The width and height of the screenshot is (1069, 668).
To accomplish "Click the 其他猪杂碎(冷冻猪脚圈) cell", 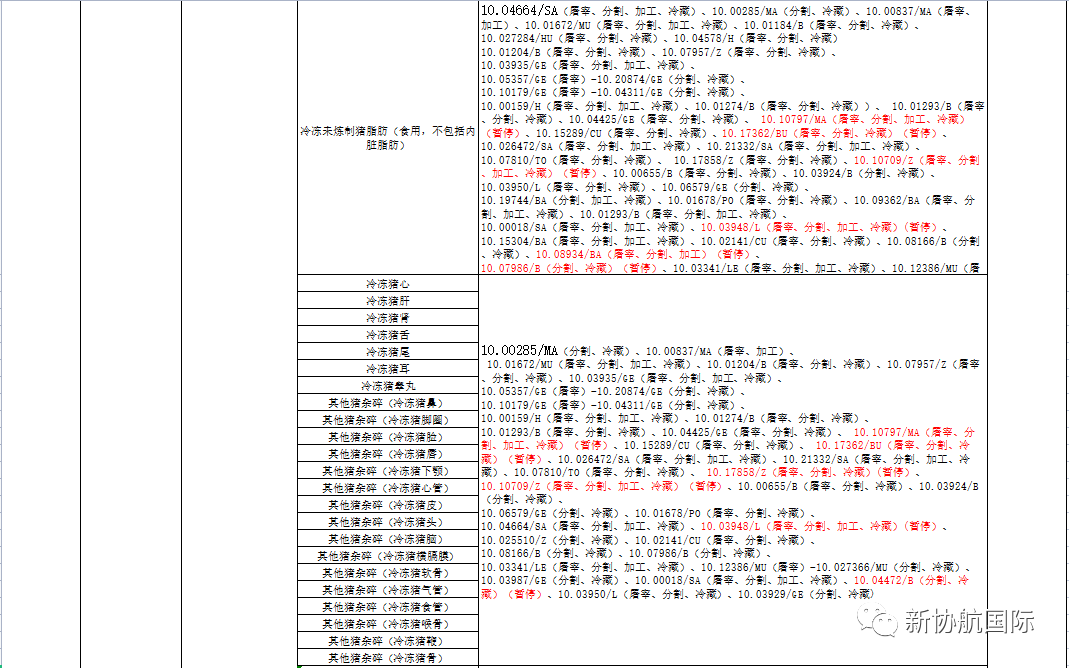I will point(387,420).
